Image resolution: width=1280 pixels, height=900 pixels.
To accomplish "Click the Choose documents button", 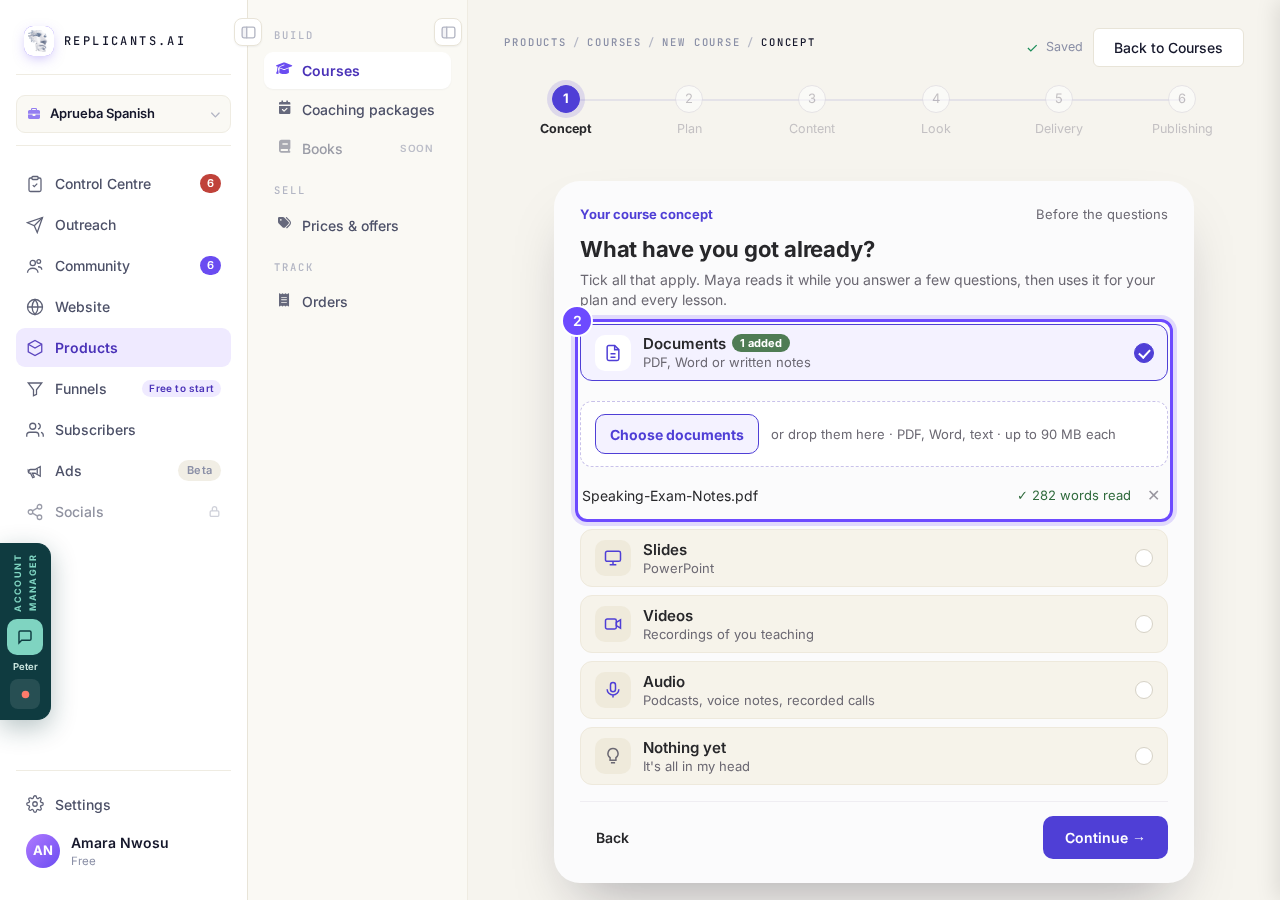I will coord(677,434).
